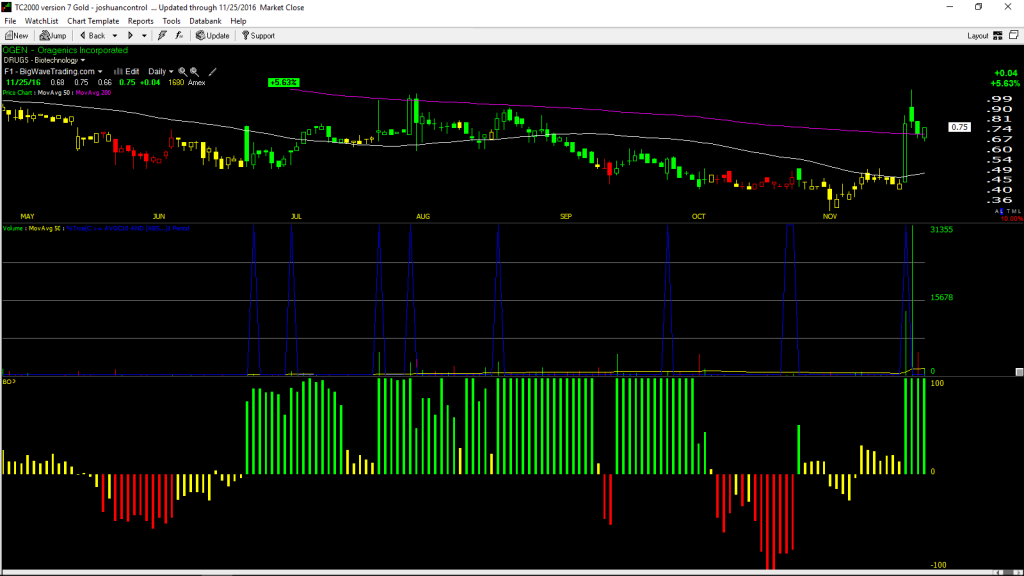Open the Help menu

[x=238, y=21]
